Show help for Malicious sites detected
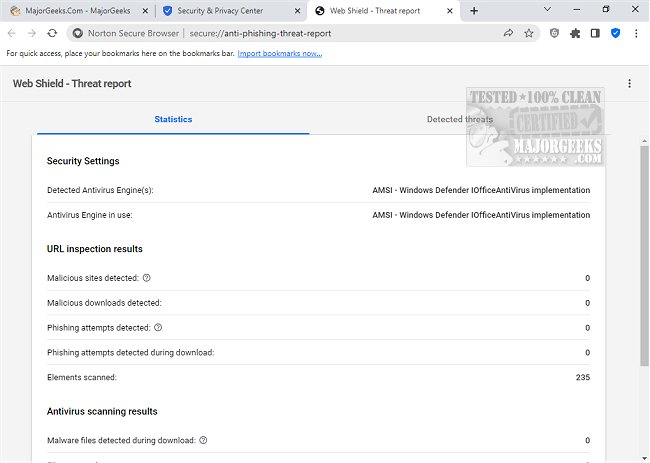Viewport: 650px width, 463px height. (146, 278)
